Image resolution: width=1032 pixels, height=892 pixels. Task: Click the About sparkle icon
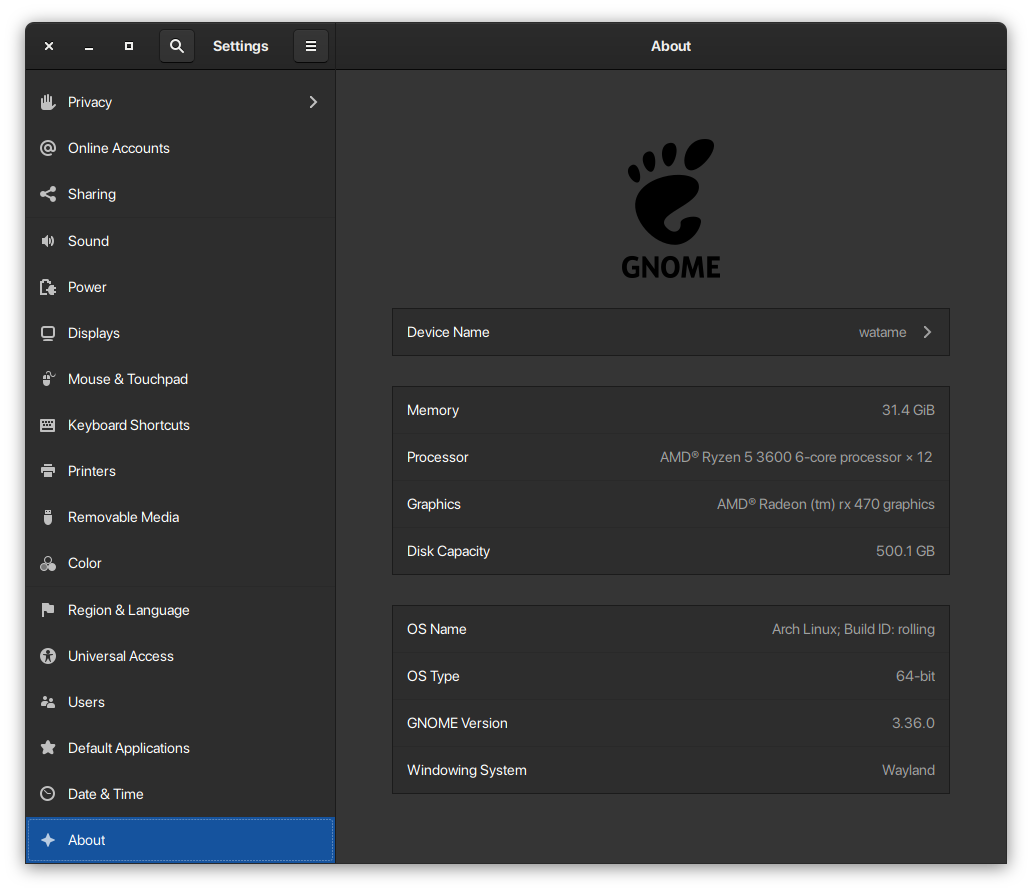48,840
